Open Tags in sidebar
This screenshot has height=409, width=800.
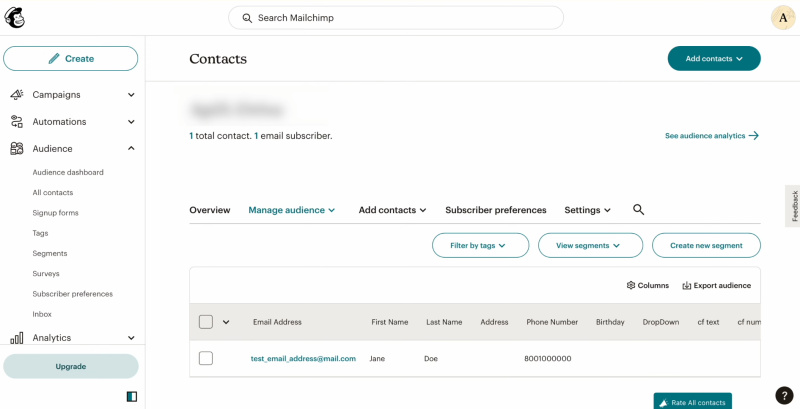pos(40,233)
